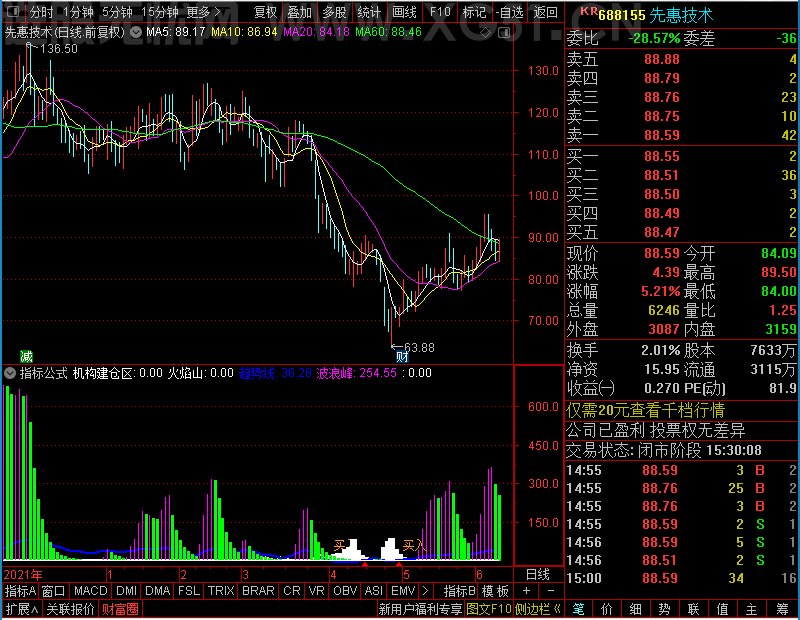Open the 指标B indicator group
This screenshot has height=620, width=800.
click(459, 591)
